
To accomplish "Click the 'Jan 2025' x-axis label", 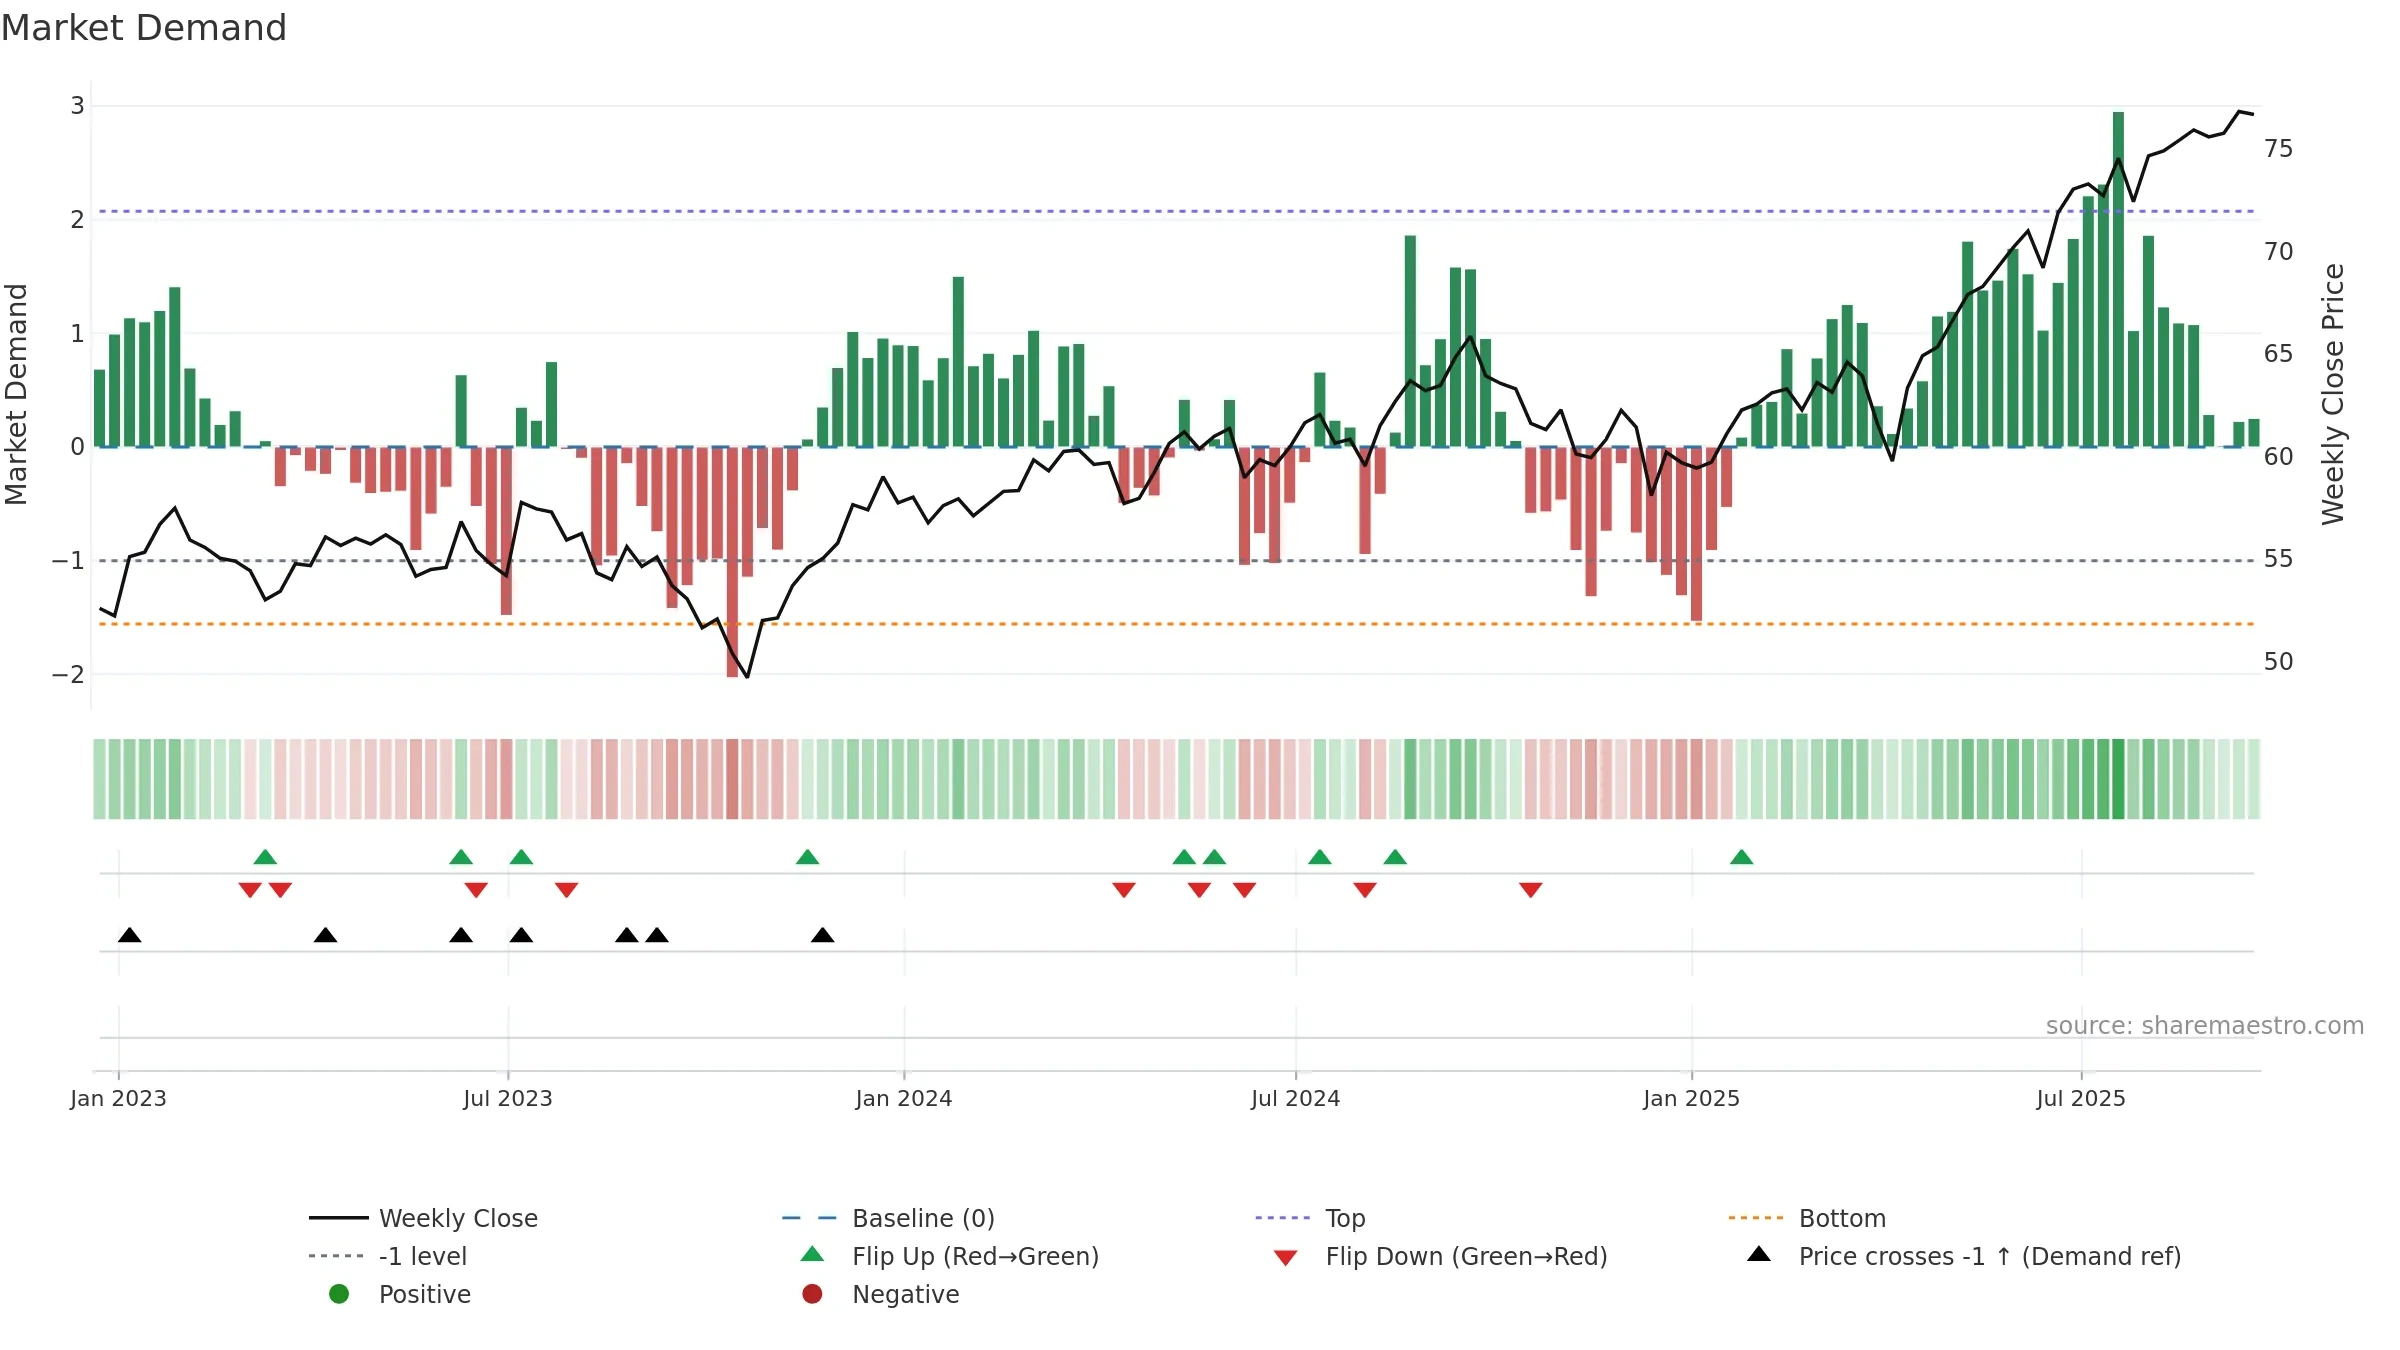I will pos(1692,1098).
